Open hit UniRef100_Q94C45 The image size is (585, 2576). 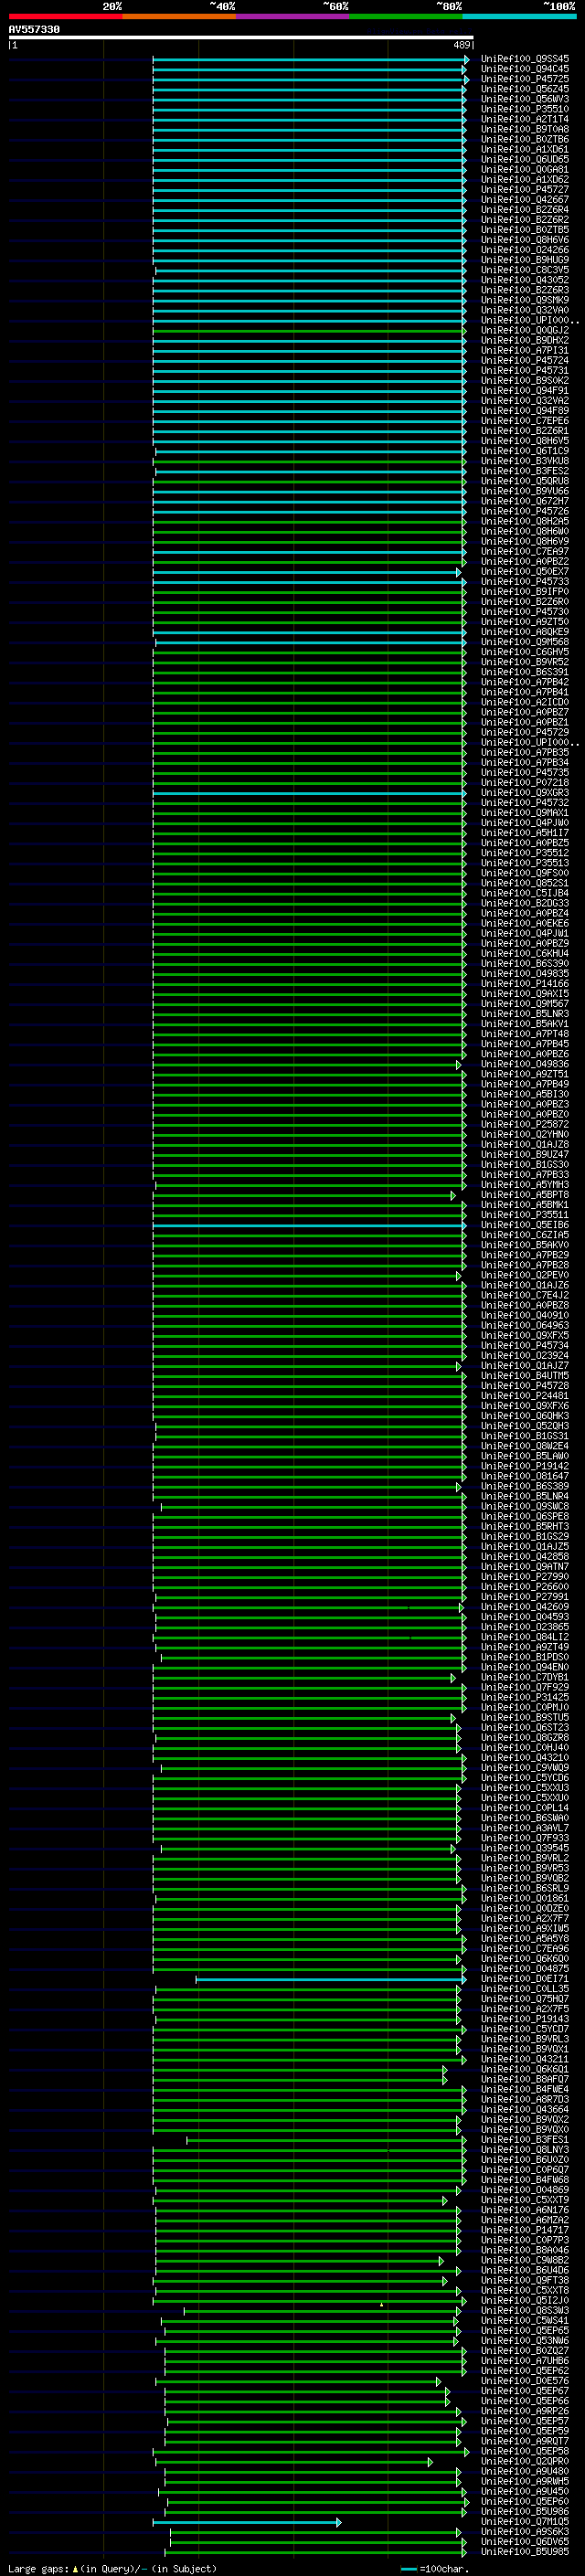point(525,69)
